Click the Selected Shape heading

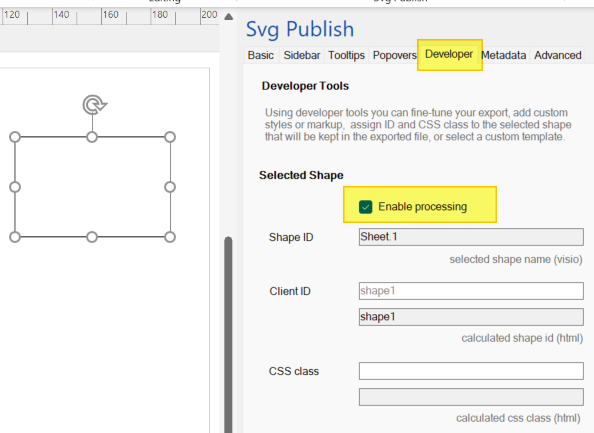click(x=301, y=175)
